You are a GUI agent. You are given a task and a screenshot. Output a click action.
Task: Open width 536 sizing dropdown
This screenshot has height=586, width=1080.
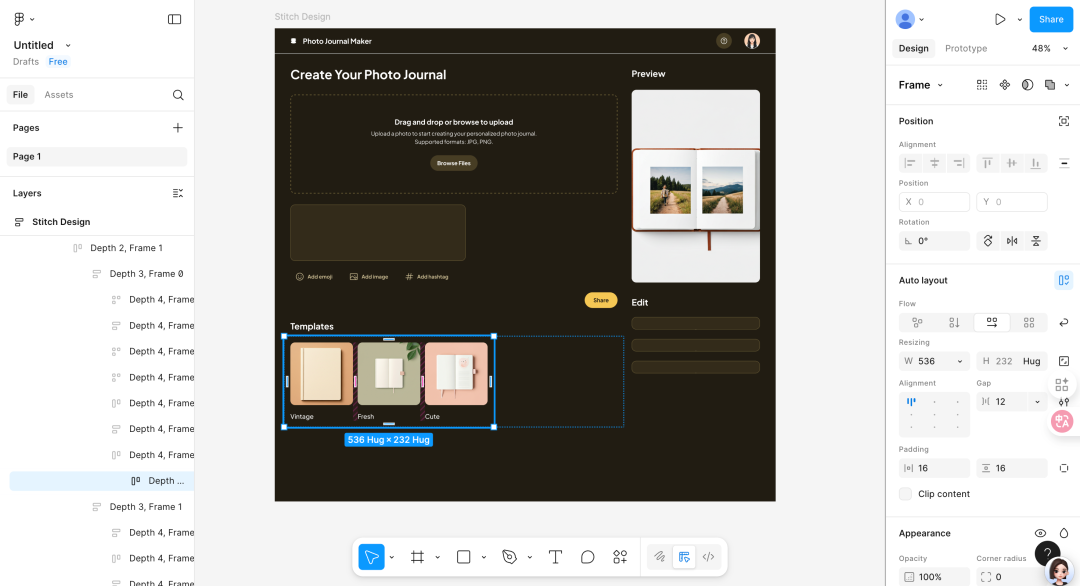point(959,362)
